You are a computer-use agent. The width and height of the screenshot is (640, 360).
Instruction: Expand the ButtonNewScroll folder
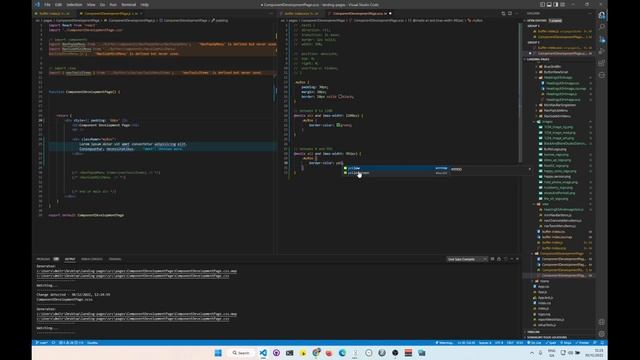[556, 72]
